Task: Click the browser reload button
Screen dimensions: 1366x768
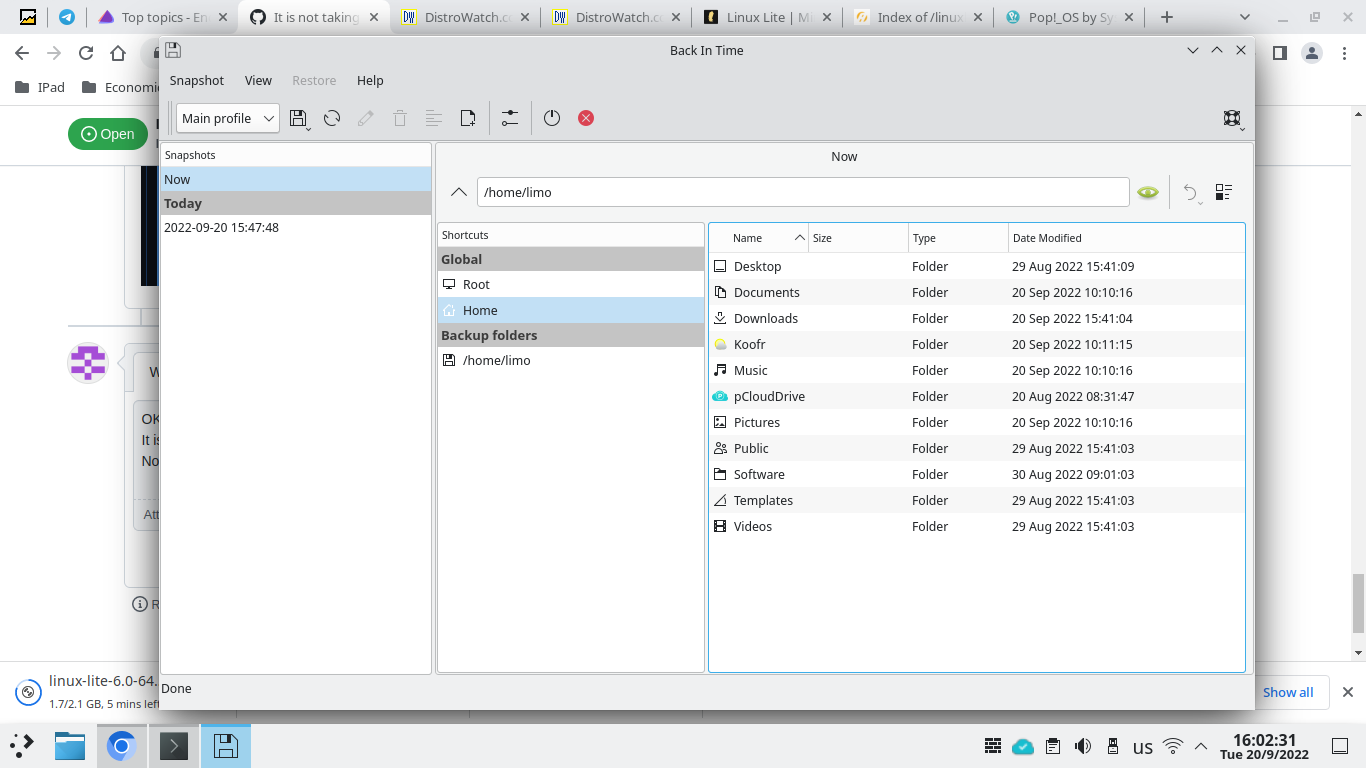Action: tap(86, 54)
